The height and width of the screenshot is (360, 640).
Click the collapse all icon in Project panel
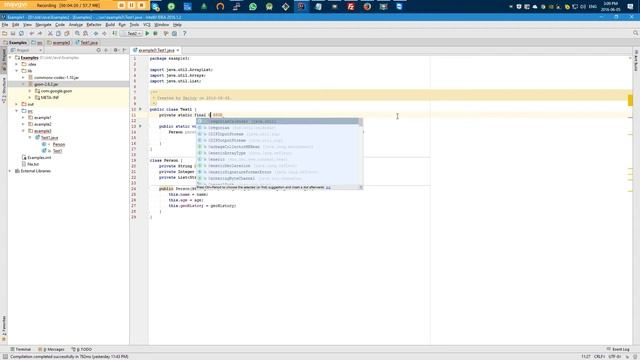(106, 50)
